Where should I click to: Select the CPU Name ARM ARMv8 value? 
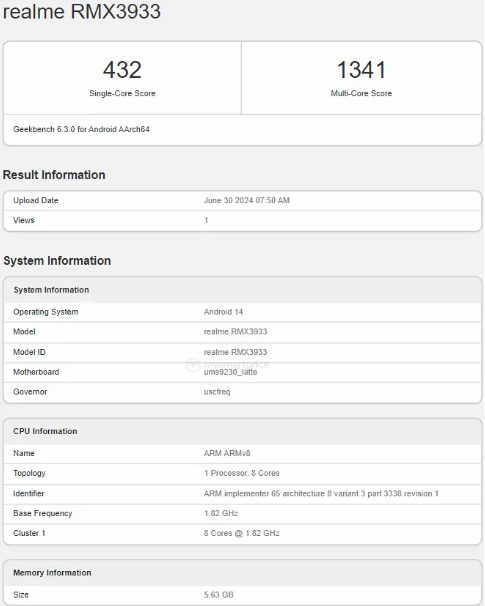(227, 453)
